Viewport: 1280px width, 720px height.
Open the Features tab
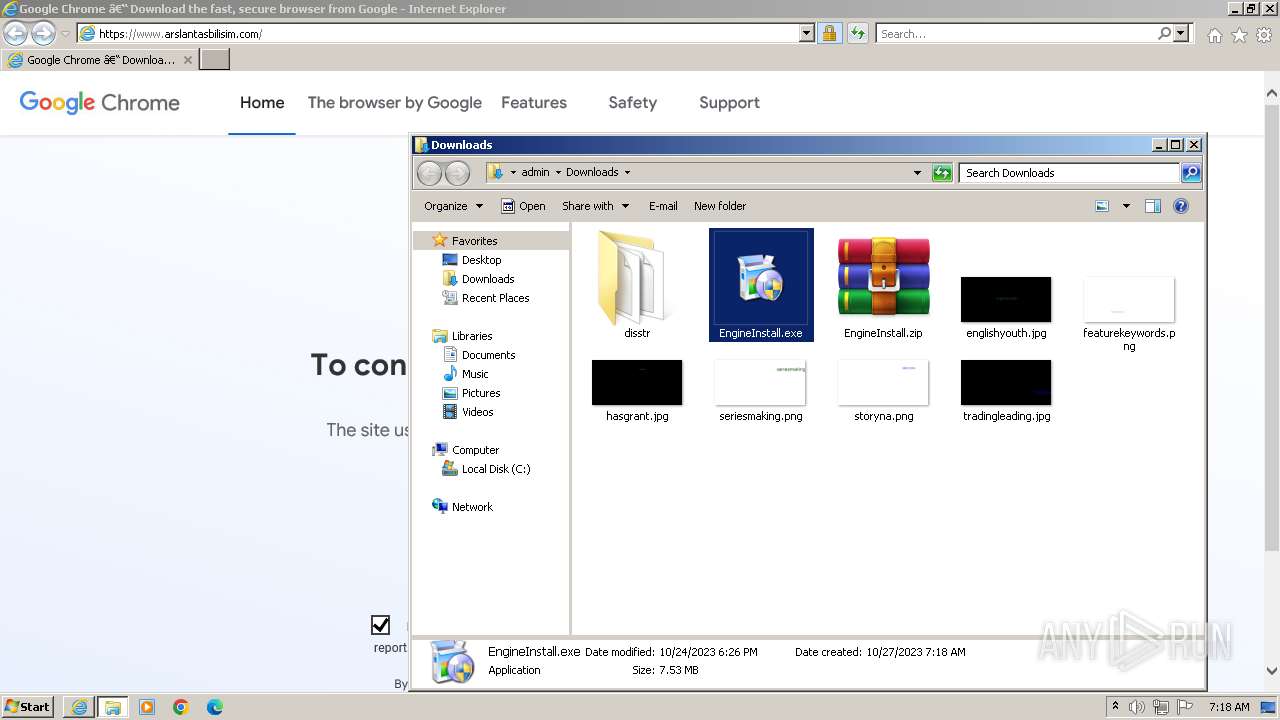[x=534, y=103]
